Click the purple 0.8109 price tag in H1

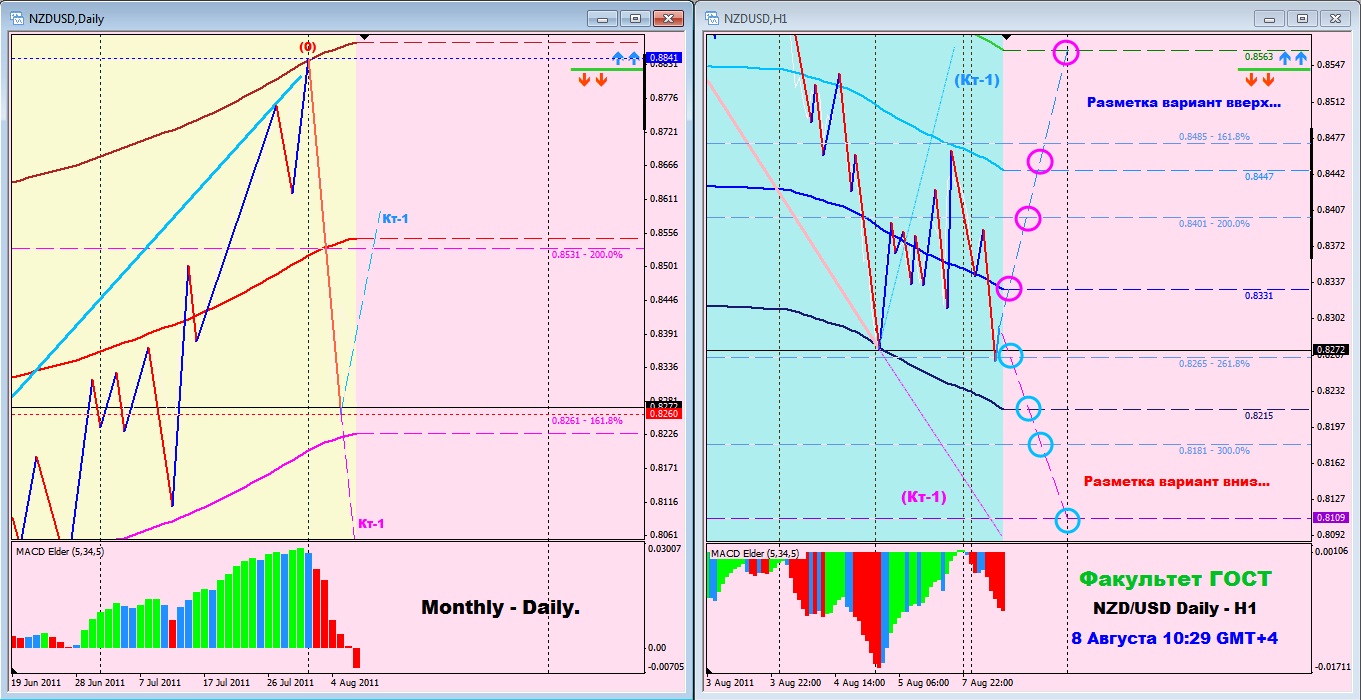click(x=1331, y=517)
